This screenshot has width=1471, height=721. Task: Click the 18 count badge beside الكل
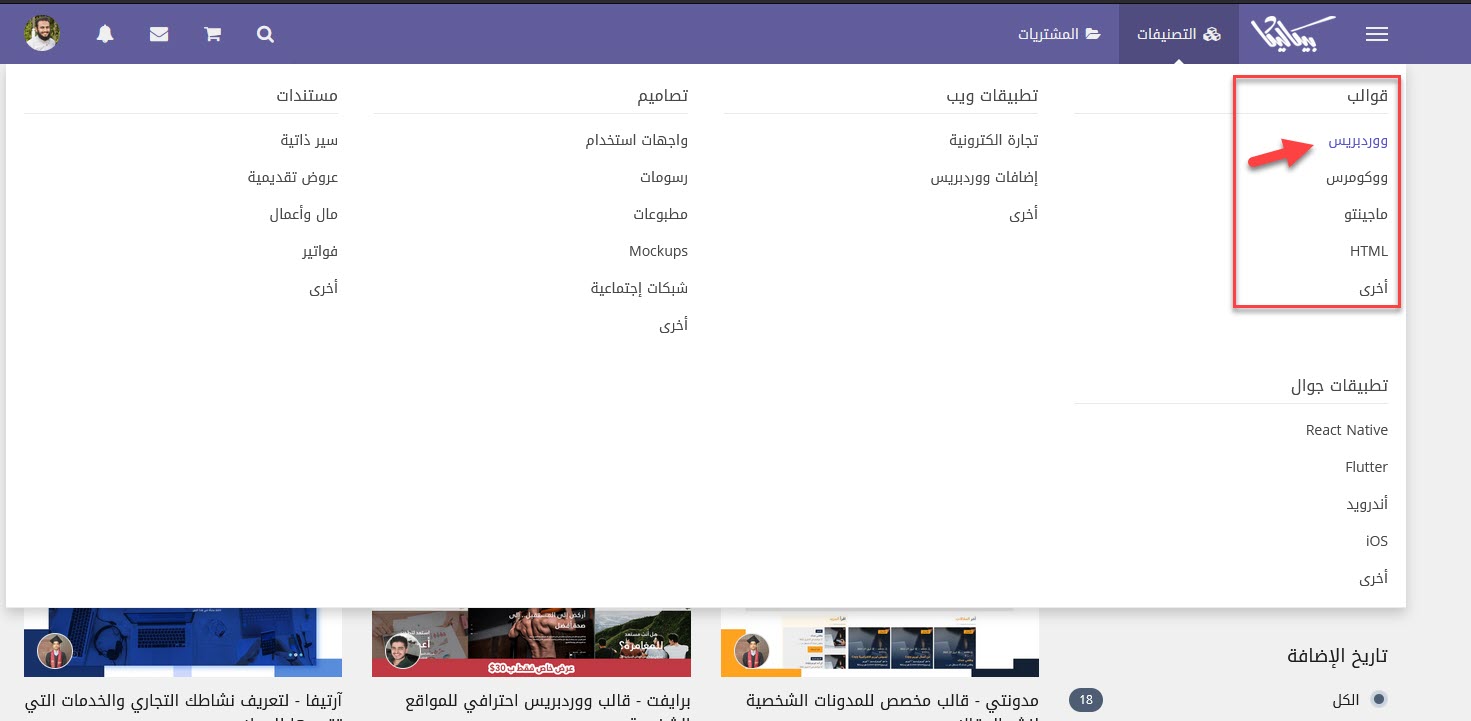(x=1086, y=700)
